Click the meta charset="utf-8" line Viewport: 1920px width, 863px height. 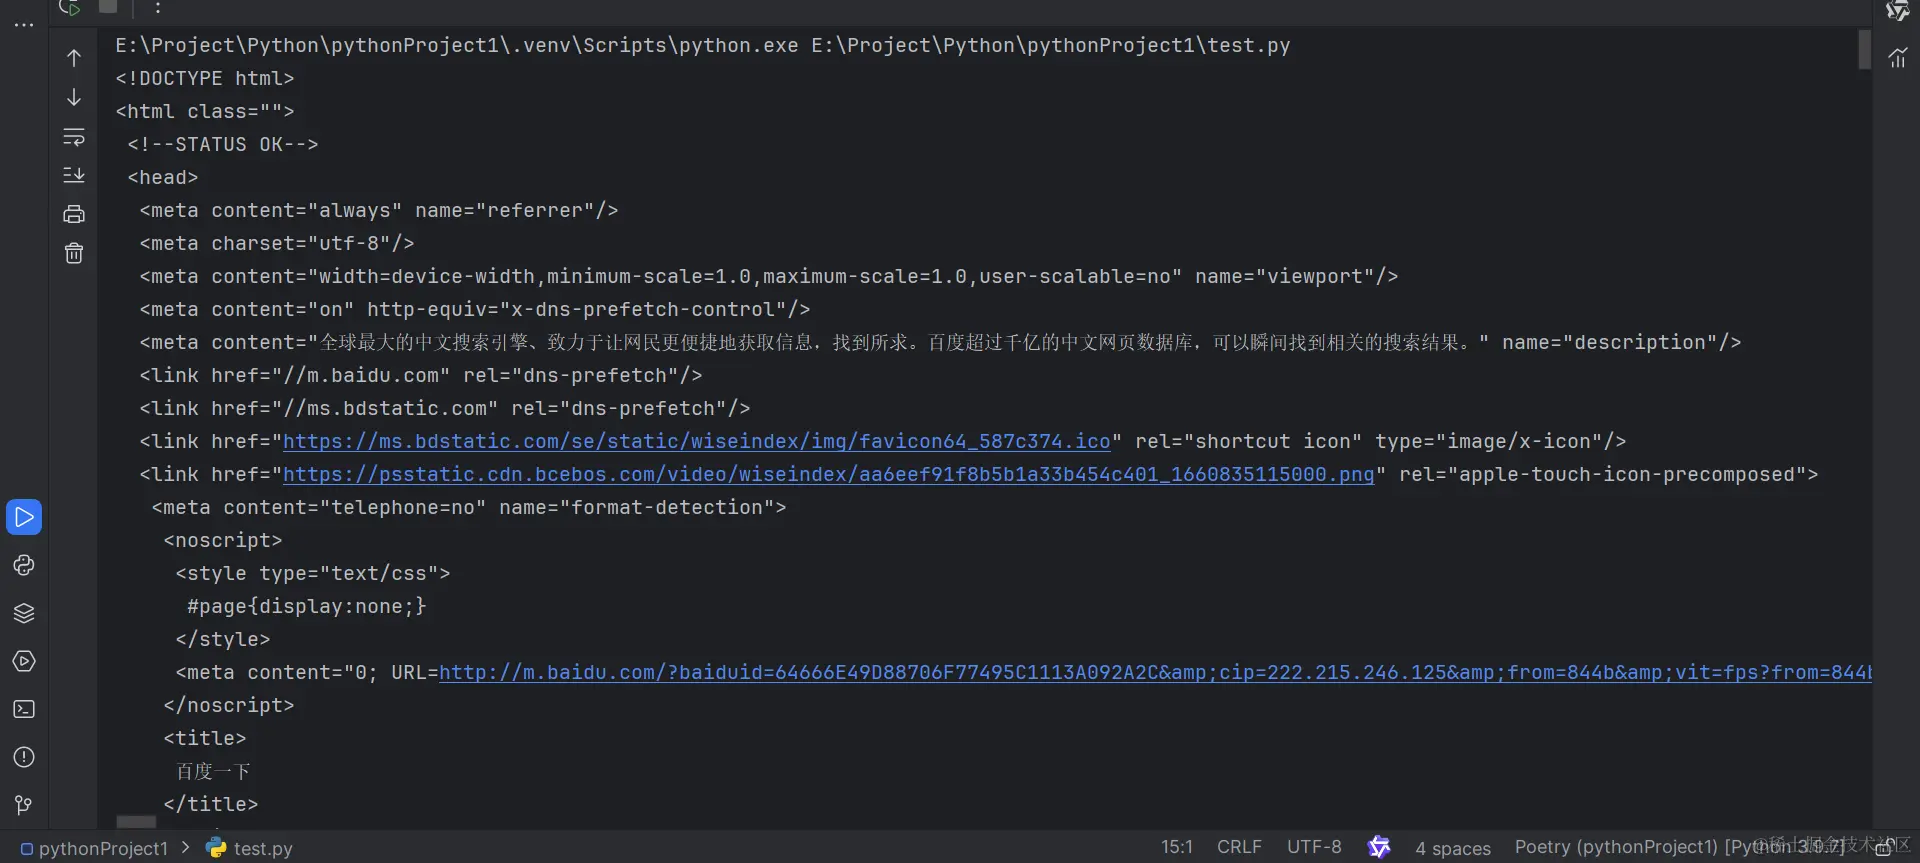pos(277,243)
